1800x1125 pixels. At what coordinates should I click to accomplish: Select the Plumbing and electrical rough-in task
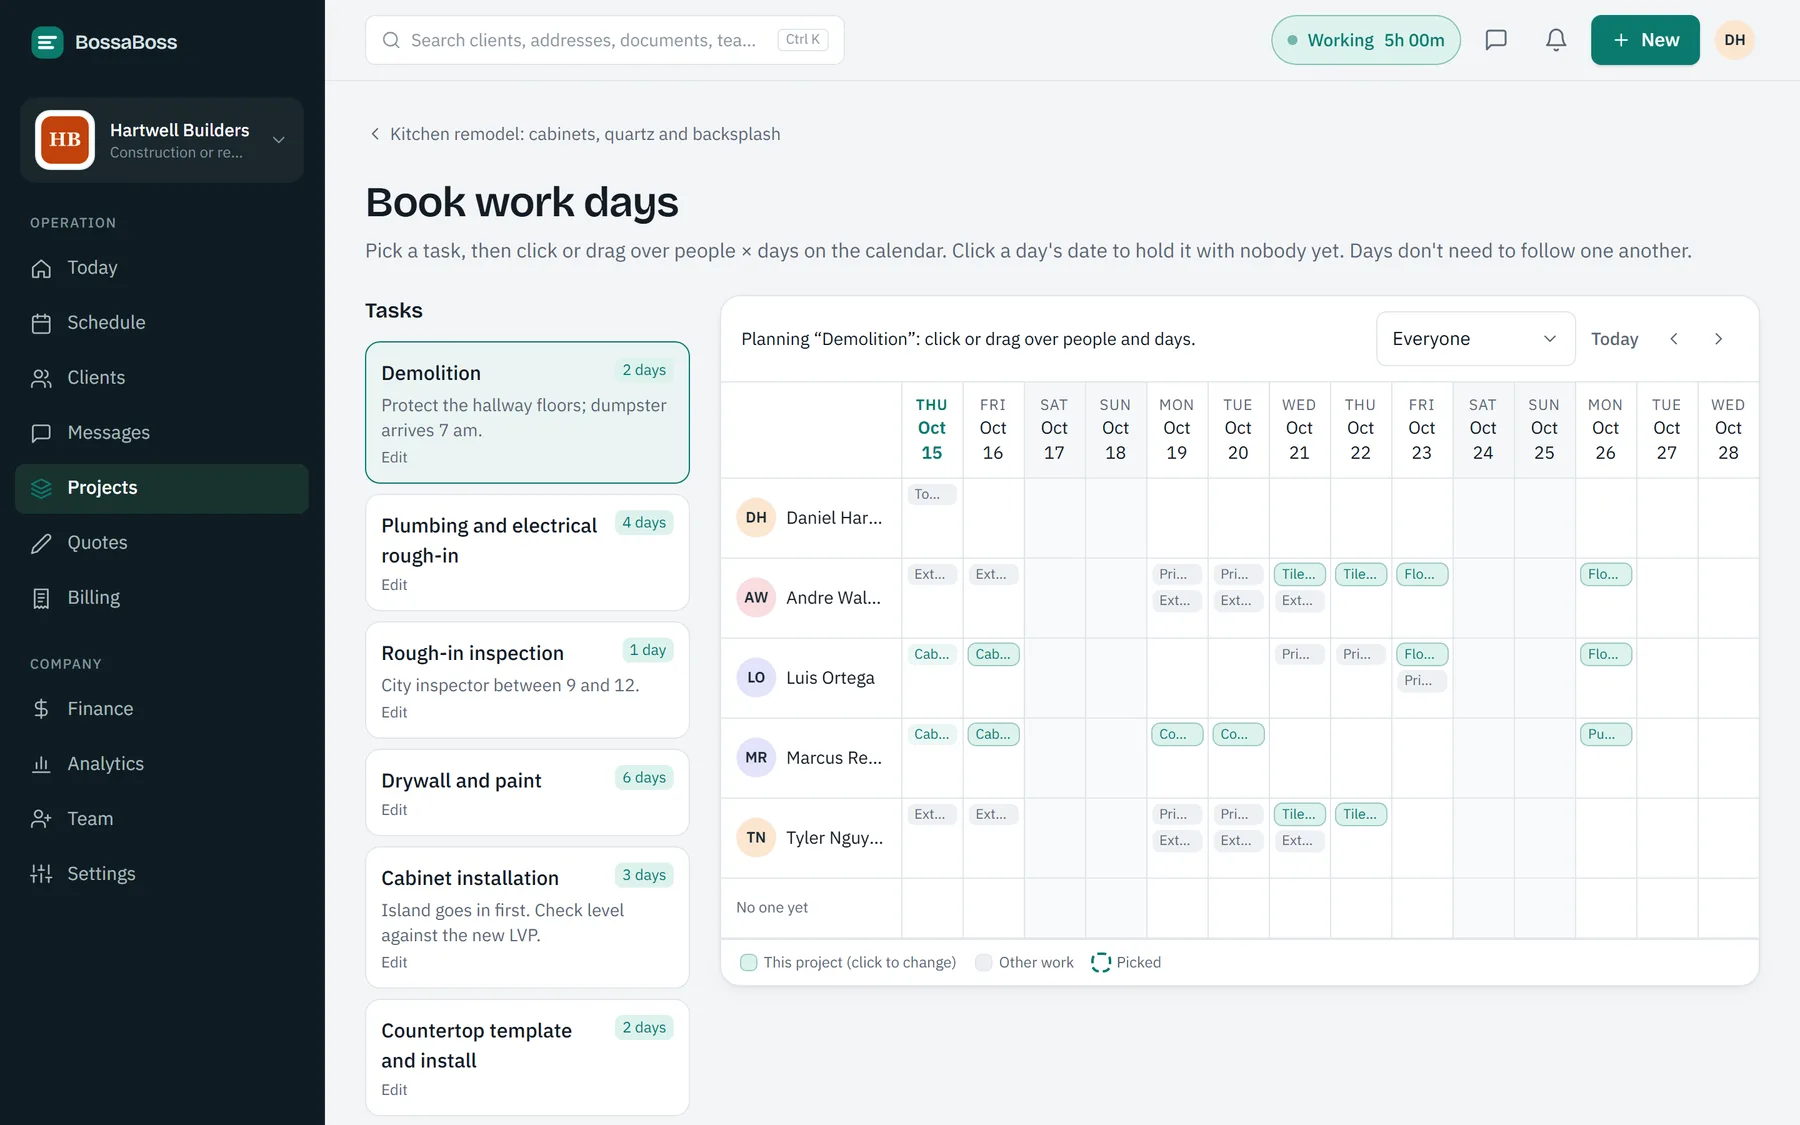(527, 553)
